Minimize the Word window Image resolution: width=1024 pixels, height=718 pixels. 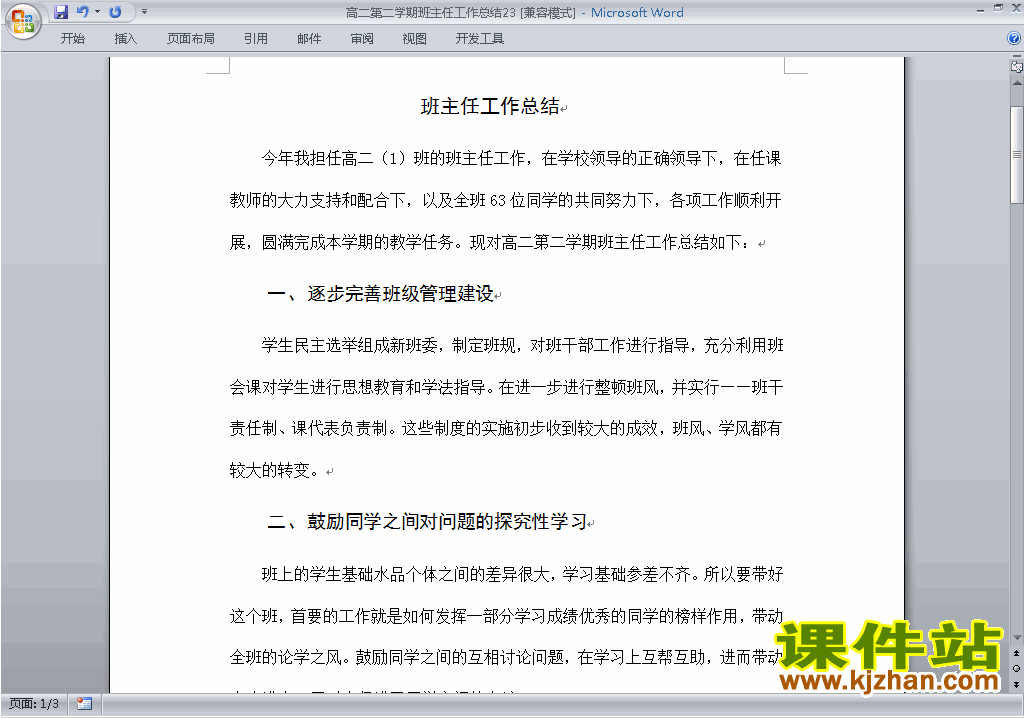980,9
